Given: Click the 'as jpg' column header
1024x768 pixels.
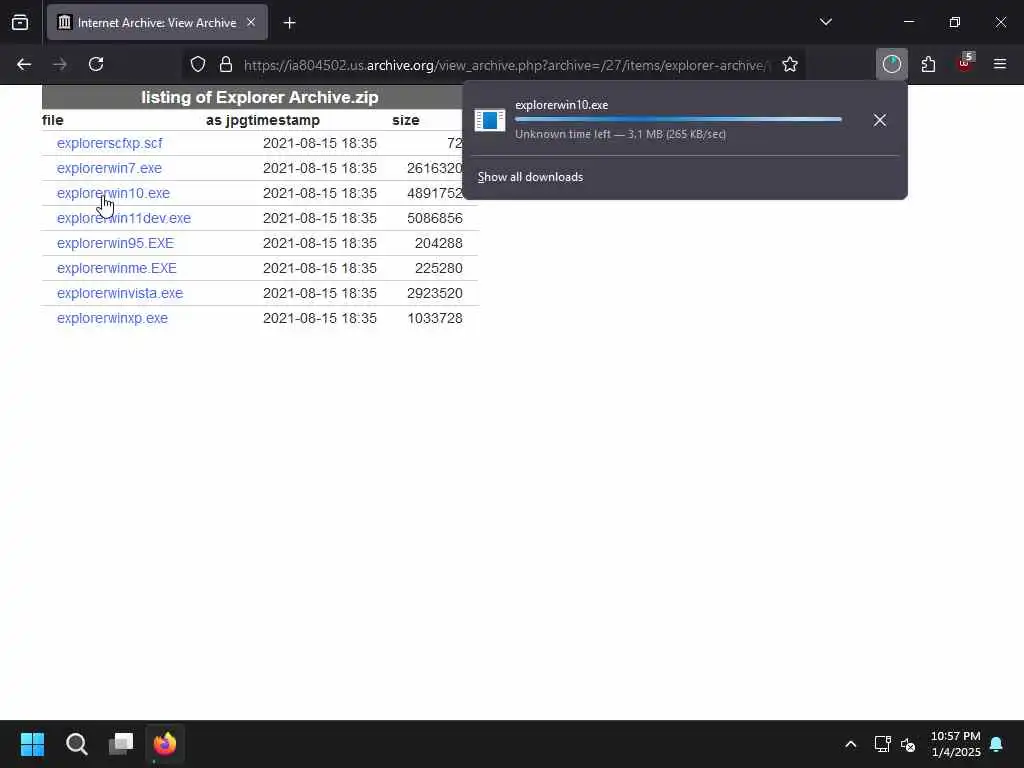Looking at the screenshot, I should click(223, 120).
